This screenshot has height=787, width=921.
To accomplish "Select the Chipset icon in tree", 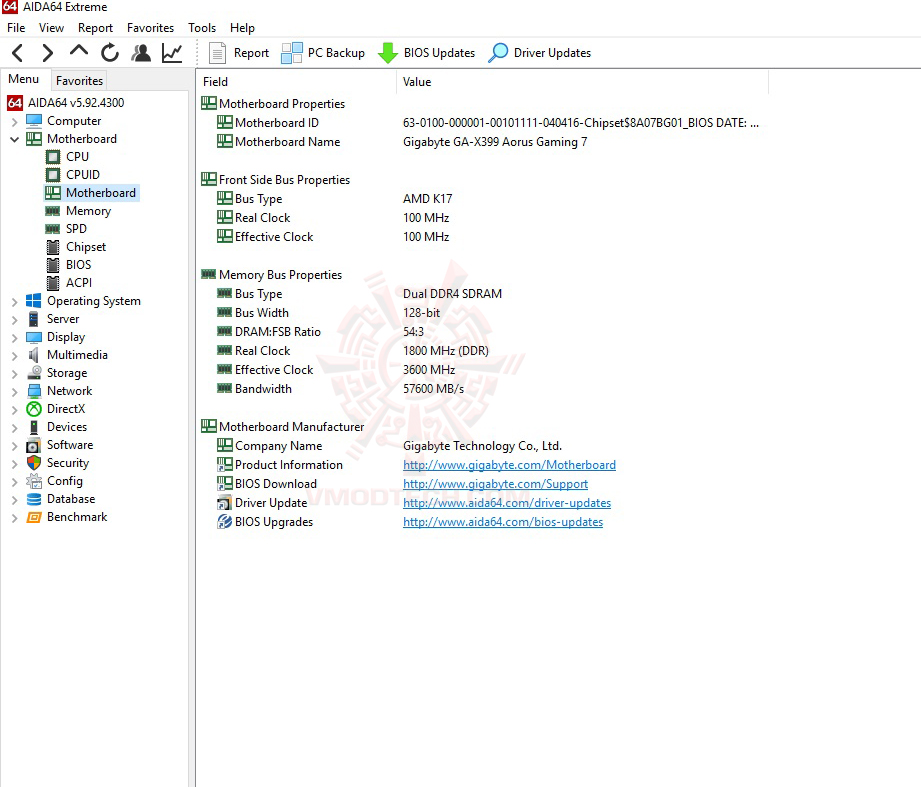I will 53,247.
